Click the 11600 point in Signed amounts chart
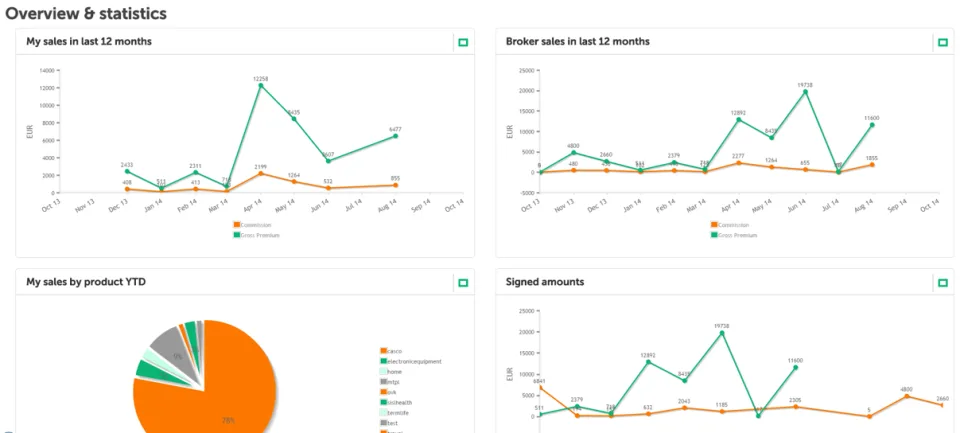Screen dimensions: 960x433 coord(795,367)
